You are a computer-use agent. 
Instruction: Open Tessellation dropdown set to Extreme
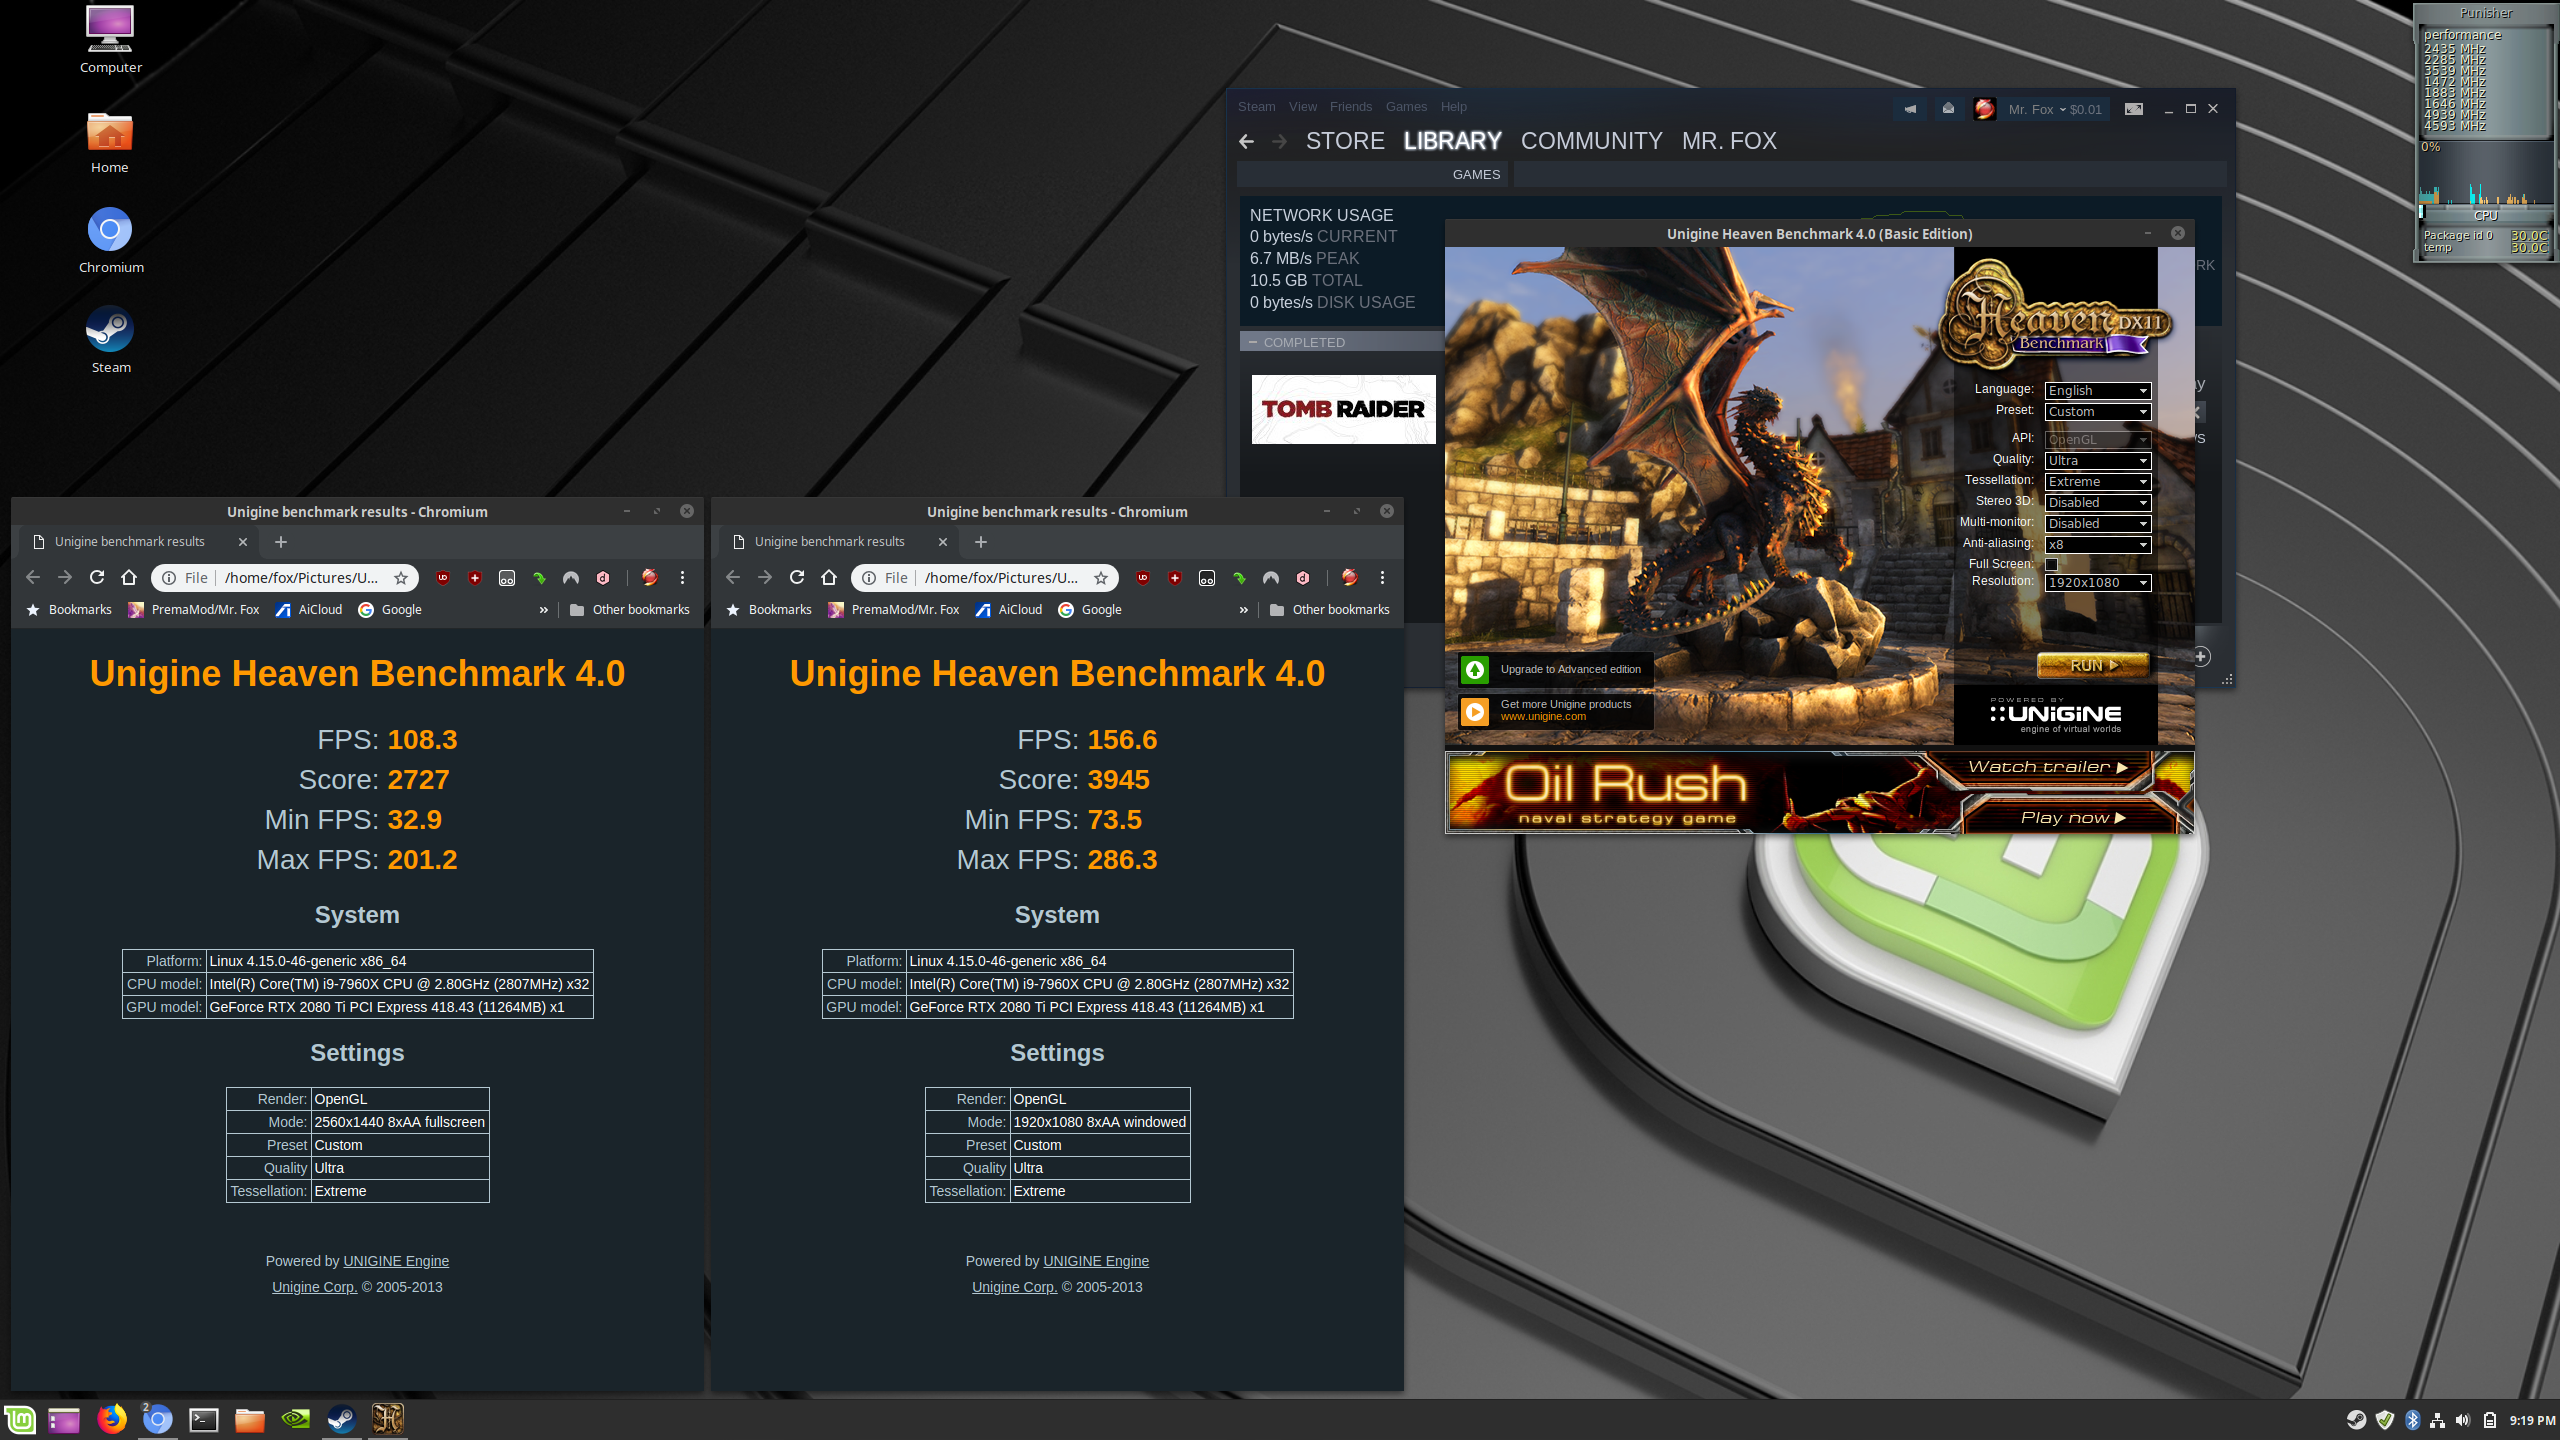[x=2097, y=481]
